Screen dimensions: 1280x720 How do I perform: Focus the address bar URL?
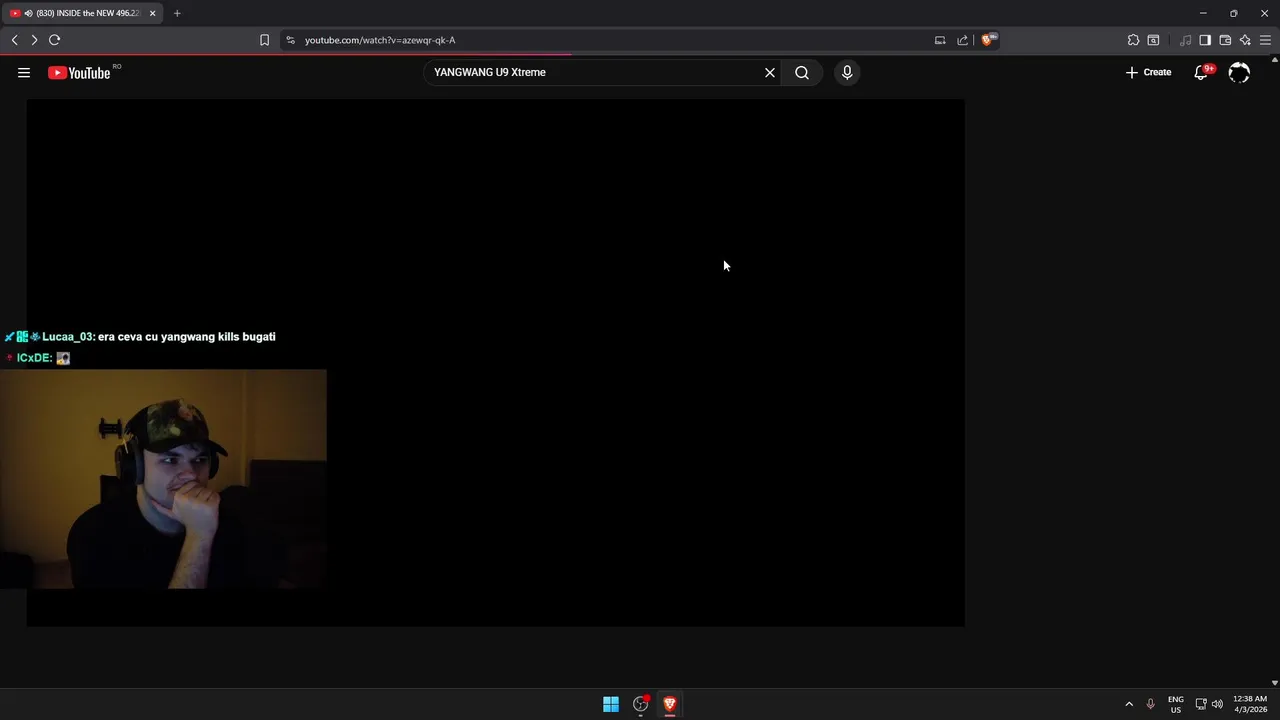380,40
